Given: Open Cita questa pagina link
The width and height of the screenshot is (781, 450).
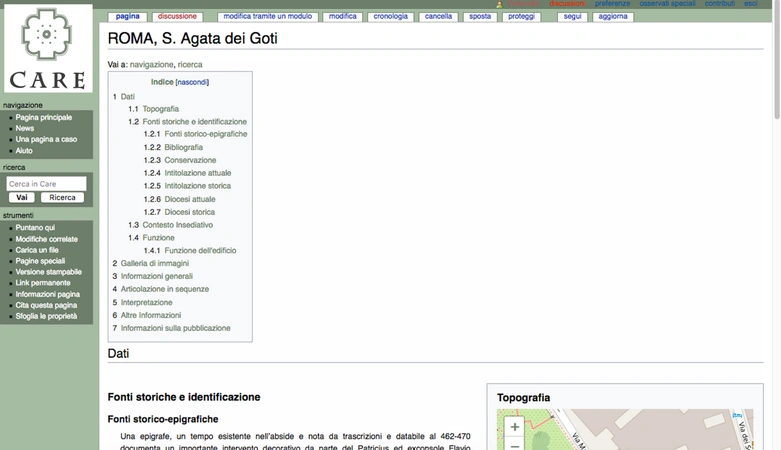Looking at the screenshot, I should tap(46, 305).
